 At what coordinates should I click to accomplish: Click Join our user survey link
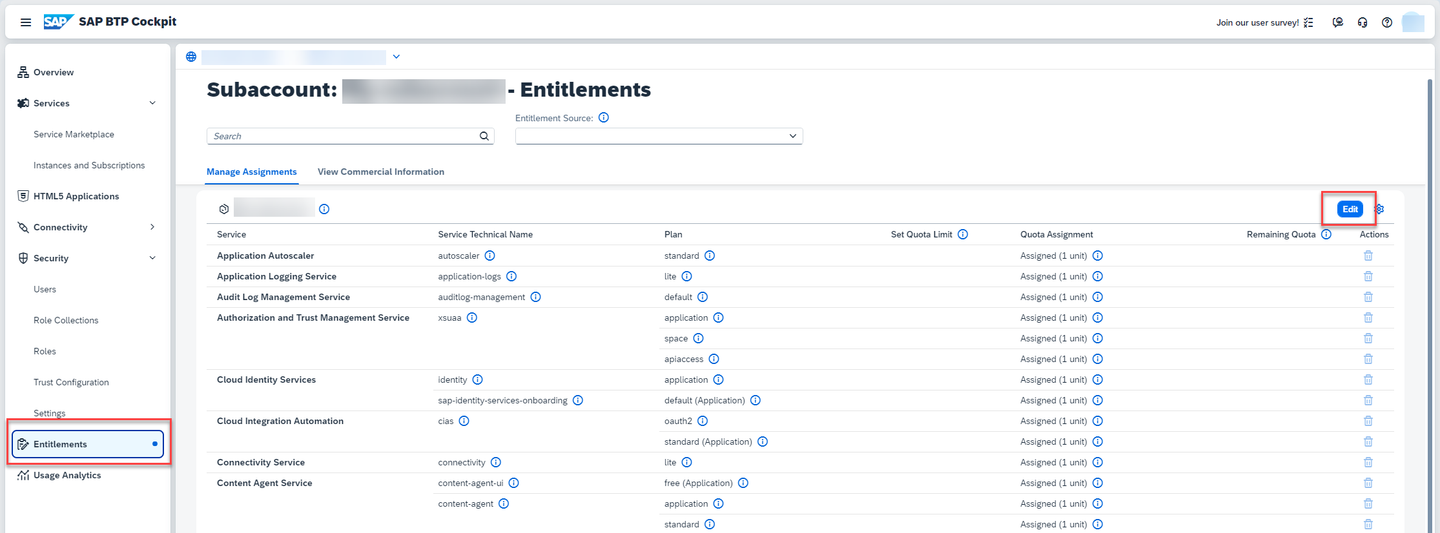pyautogui.click(x=1257, y=22)
